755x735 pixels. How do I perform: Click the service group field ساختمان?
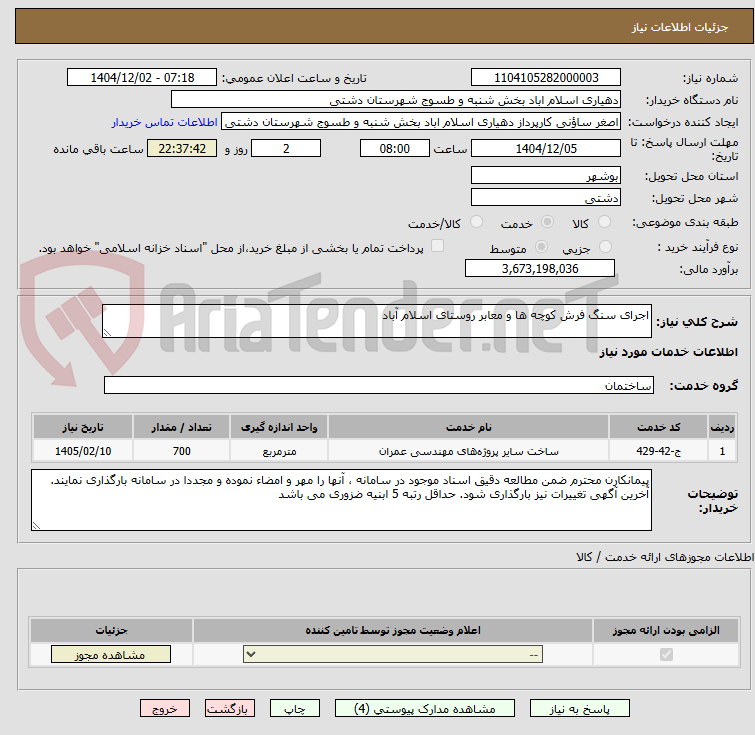tap(378, 385)
